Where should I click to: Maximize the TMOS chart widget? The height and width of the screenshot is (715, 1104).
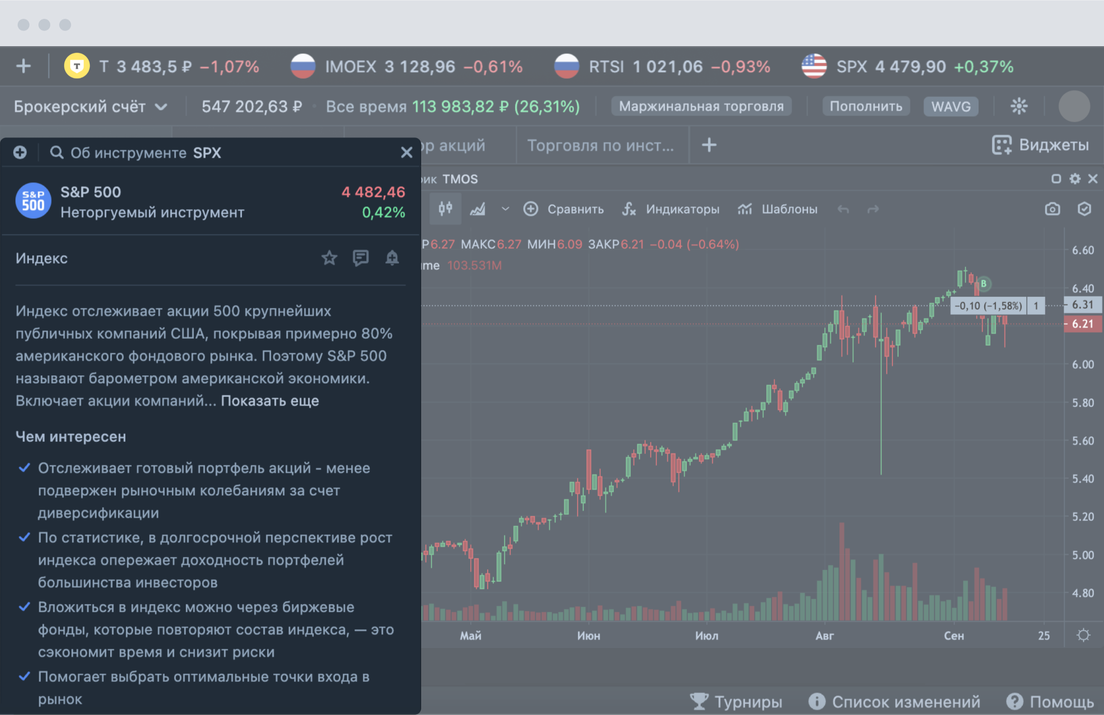tap(1056, 179)
